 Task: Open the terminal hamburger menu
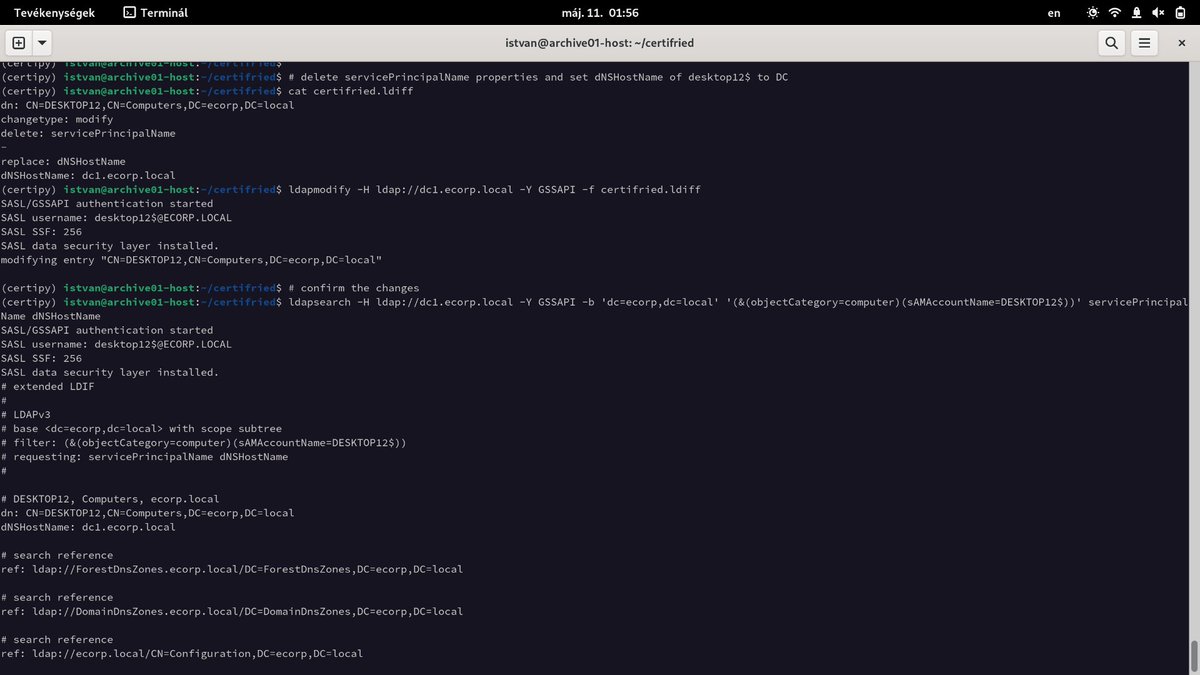click(x=1145, y=43)
